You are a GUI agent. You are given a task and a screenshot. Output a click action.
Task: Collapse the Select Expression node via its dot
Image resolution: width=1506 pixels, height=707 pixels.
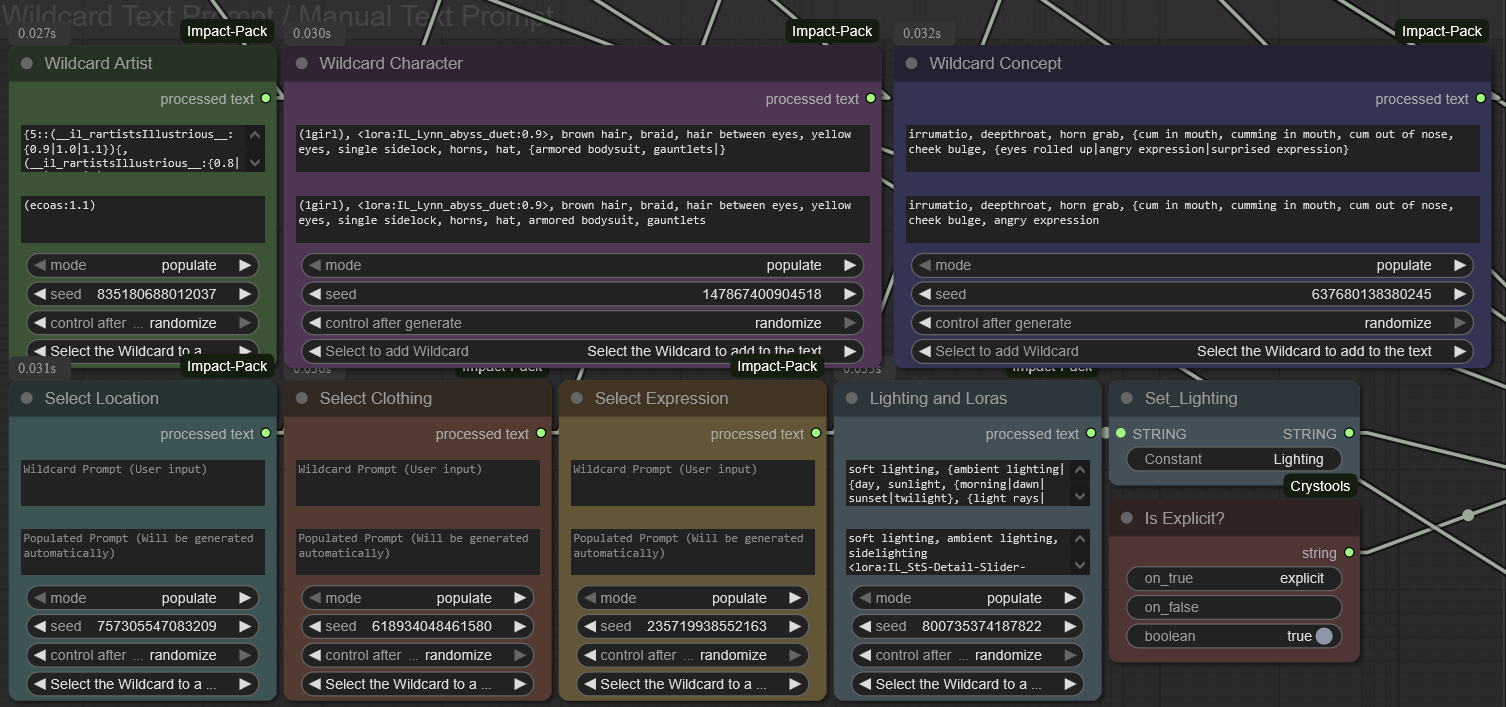(x=577, y=398)
